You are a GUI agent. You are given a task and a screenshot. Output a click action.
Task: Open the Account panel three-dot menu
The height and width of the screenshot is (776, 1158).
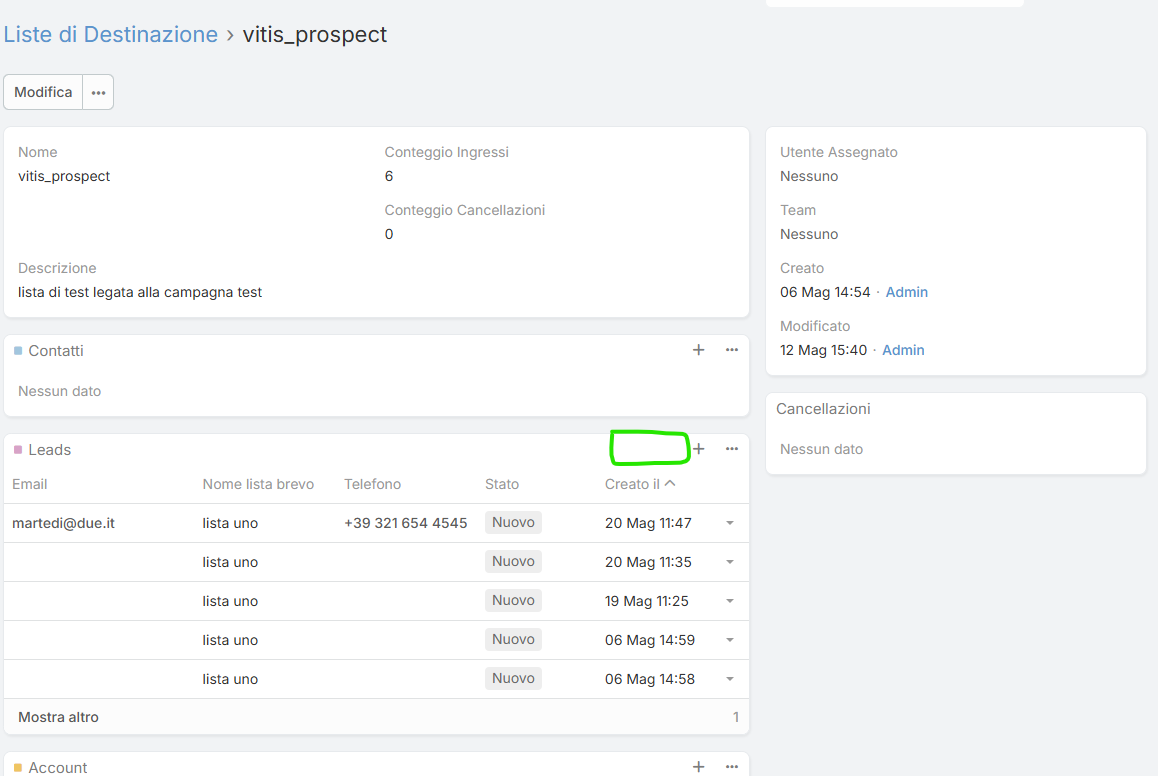point(732,766)
